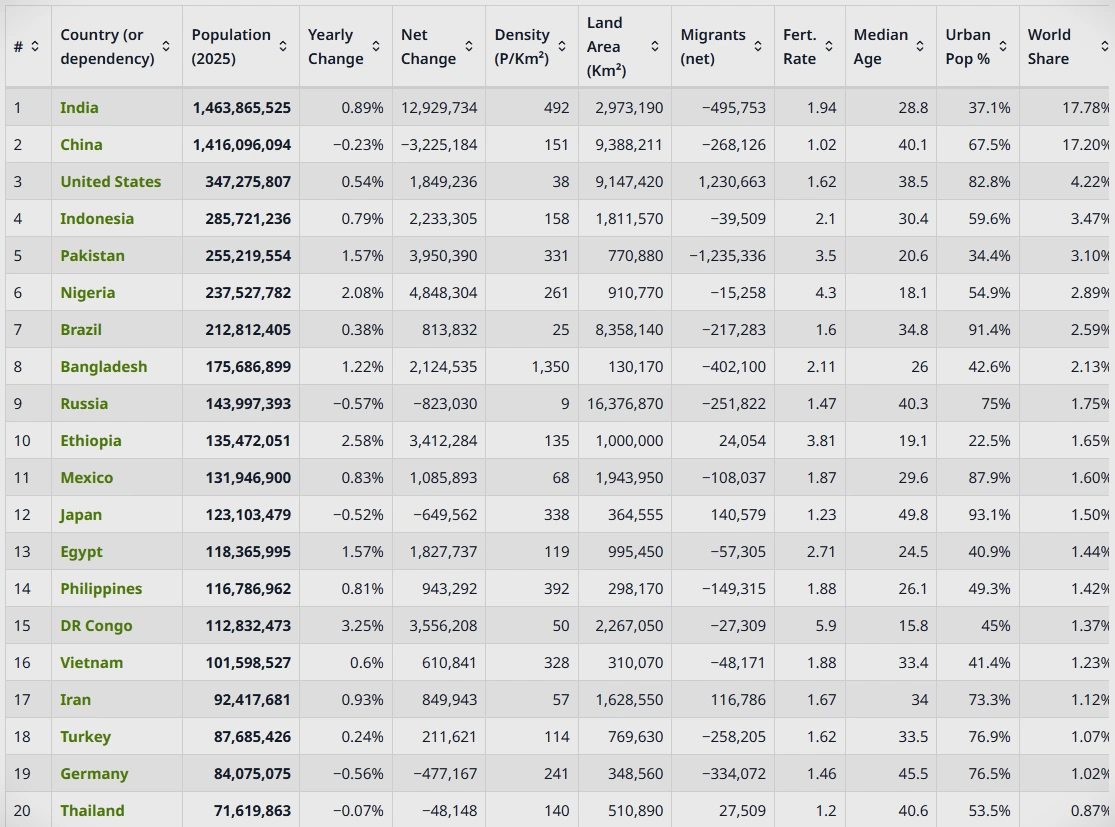This screenshot has height=827, width=1115.
Task: Select Indonesia's land area 1,811,570
Action: point(629,218)
